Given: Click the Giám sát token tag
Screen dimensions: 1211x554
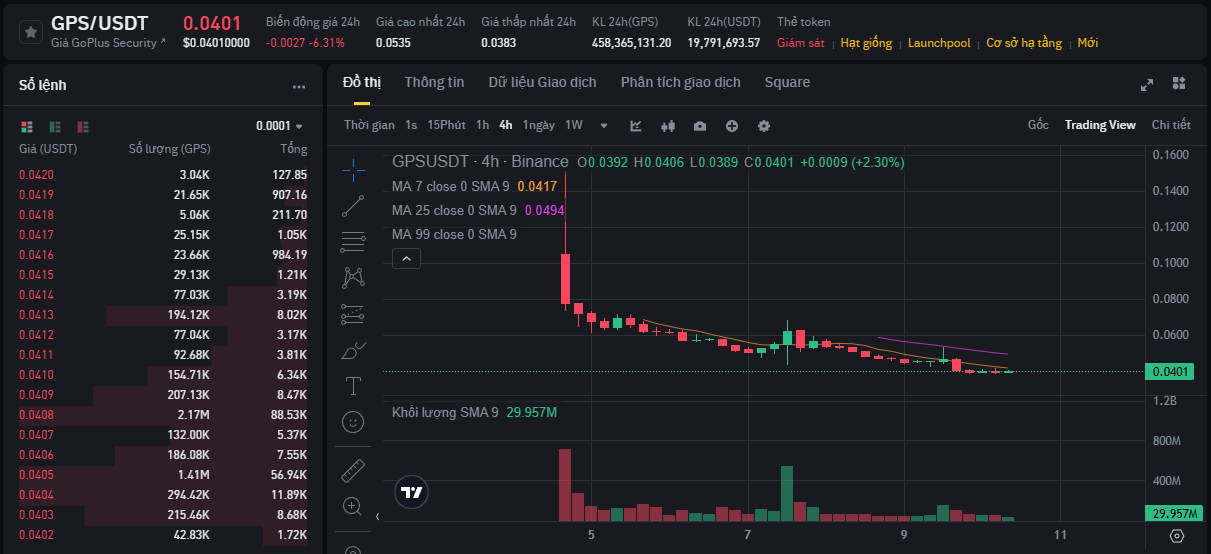Looking at the screenshot, I should [x=801, y=43].
